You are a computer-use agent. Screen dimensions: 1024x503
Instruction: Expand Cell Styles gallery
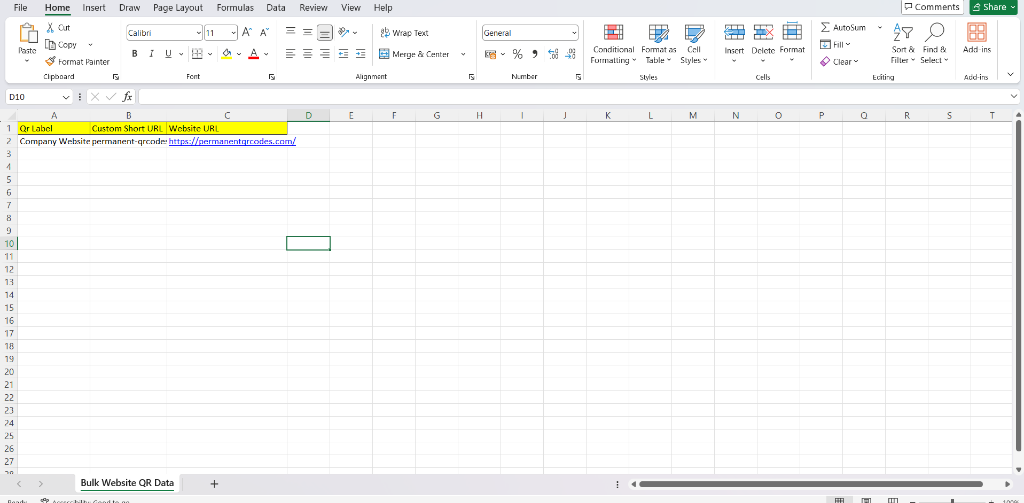coord(694,43)
